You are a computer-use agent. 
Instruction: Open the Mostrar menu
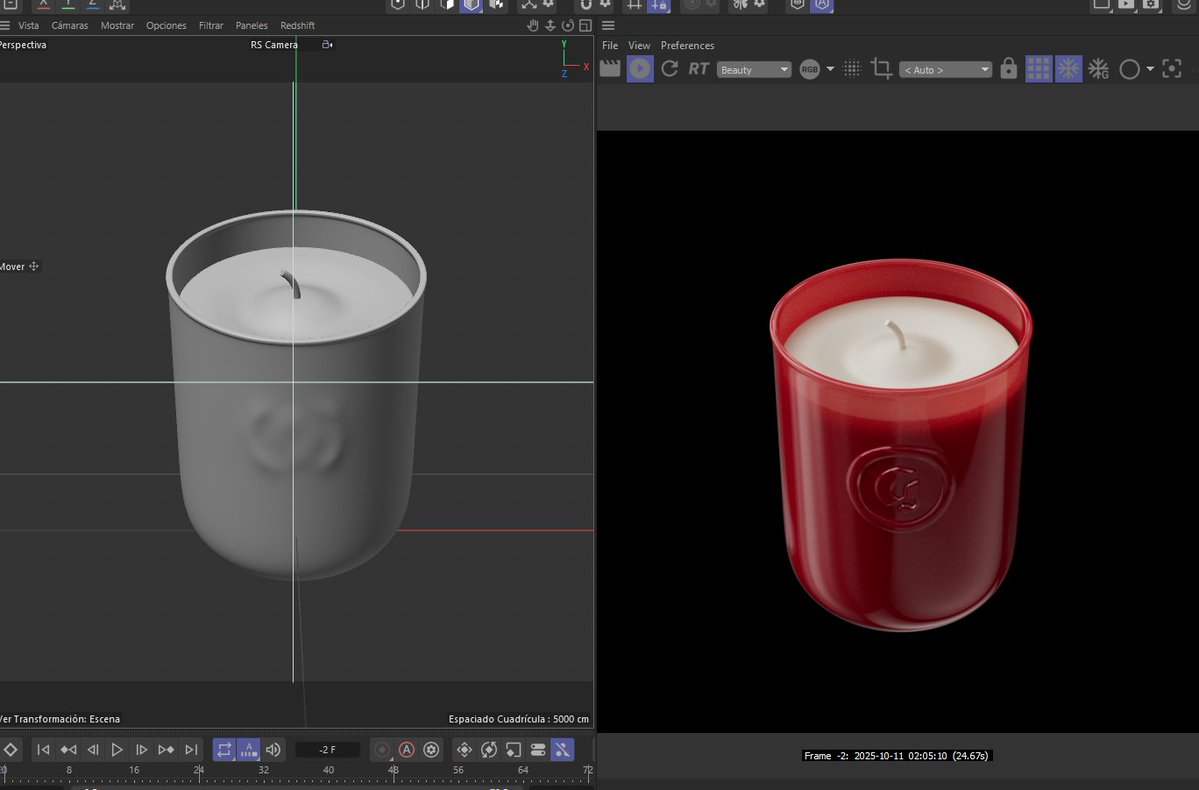[x=117, y=25]
